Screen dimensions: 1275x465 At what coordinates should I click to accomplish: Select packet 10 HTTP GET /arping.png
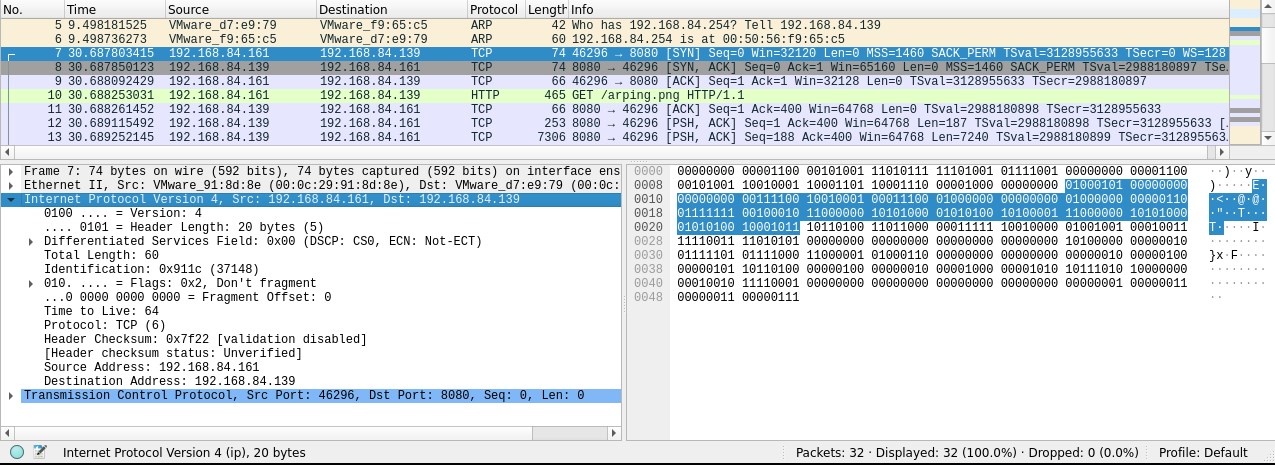click(614, 95)
